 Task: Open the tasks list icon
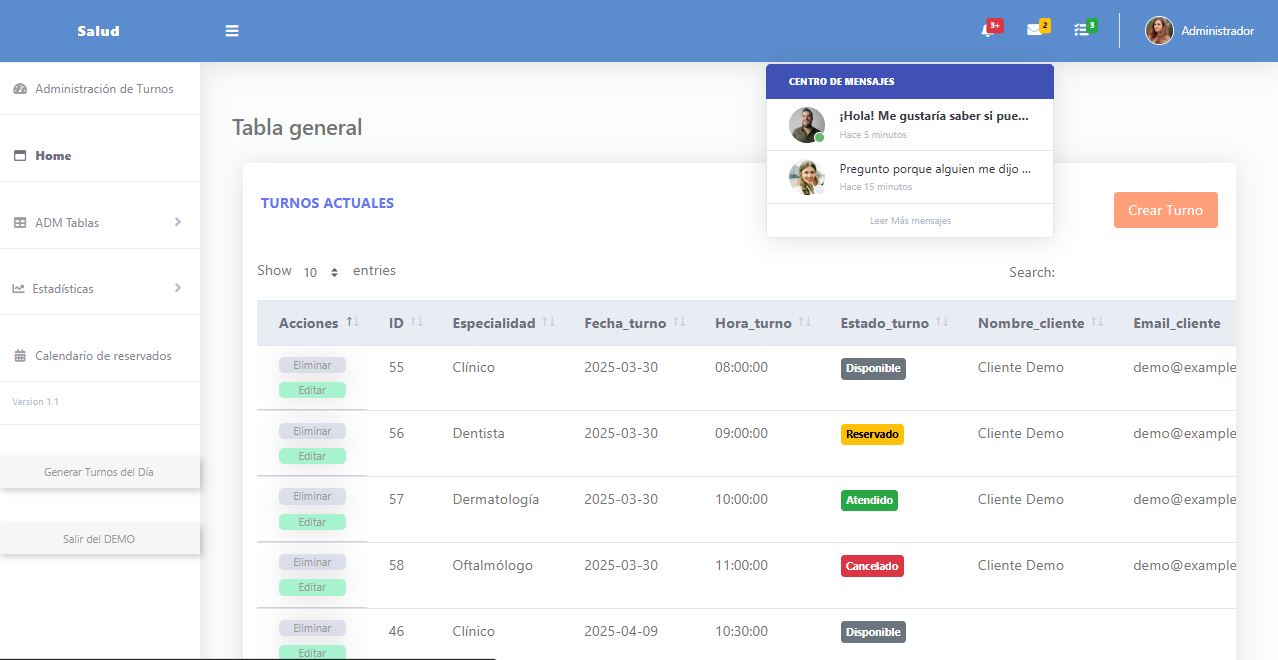click(1081, 30)
